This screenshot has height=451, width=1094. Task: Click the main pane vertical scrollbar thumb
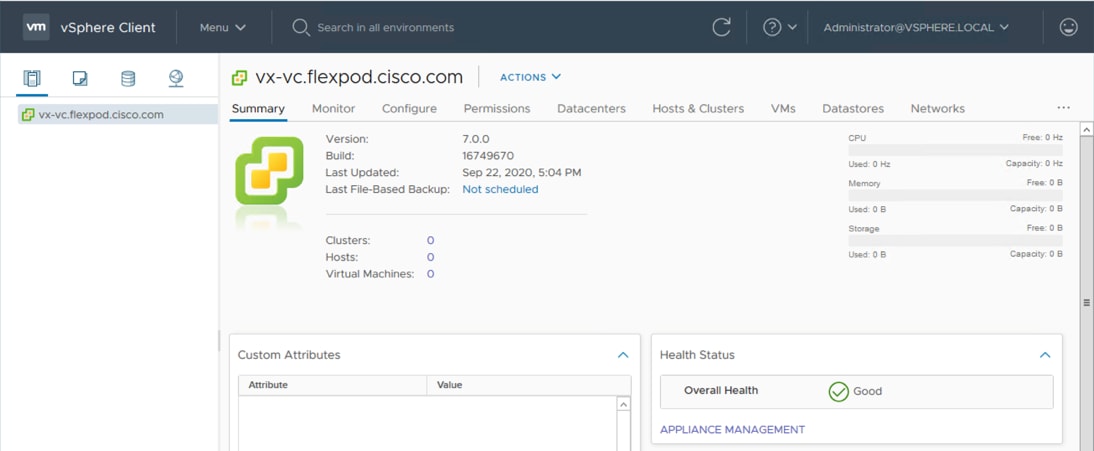1086,302
